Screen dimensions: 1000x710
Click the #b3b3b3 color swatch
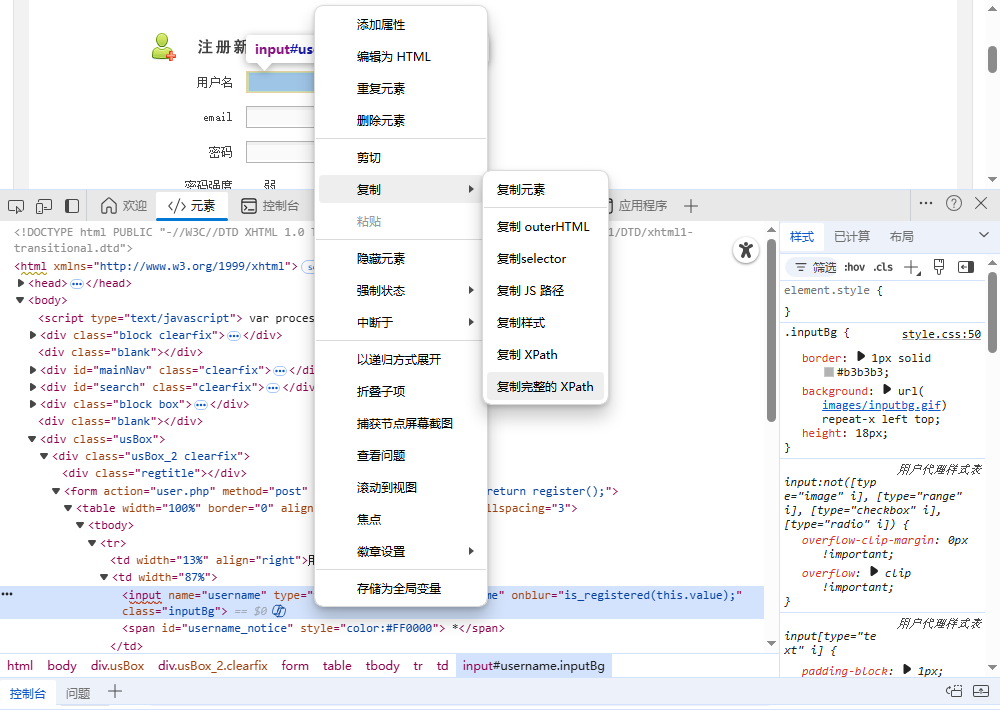pos(829,372)
